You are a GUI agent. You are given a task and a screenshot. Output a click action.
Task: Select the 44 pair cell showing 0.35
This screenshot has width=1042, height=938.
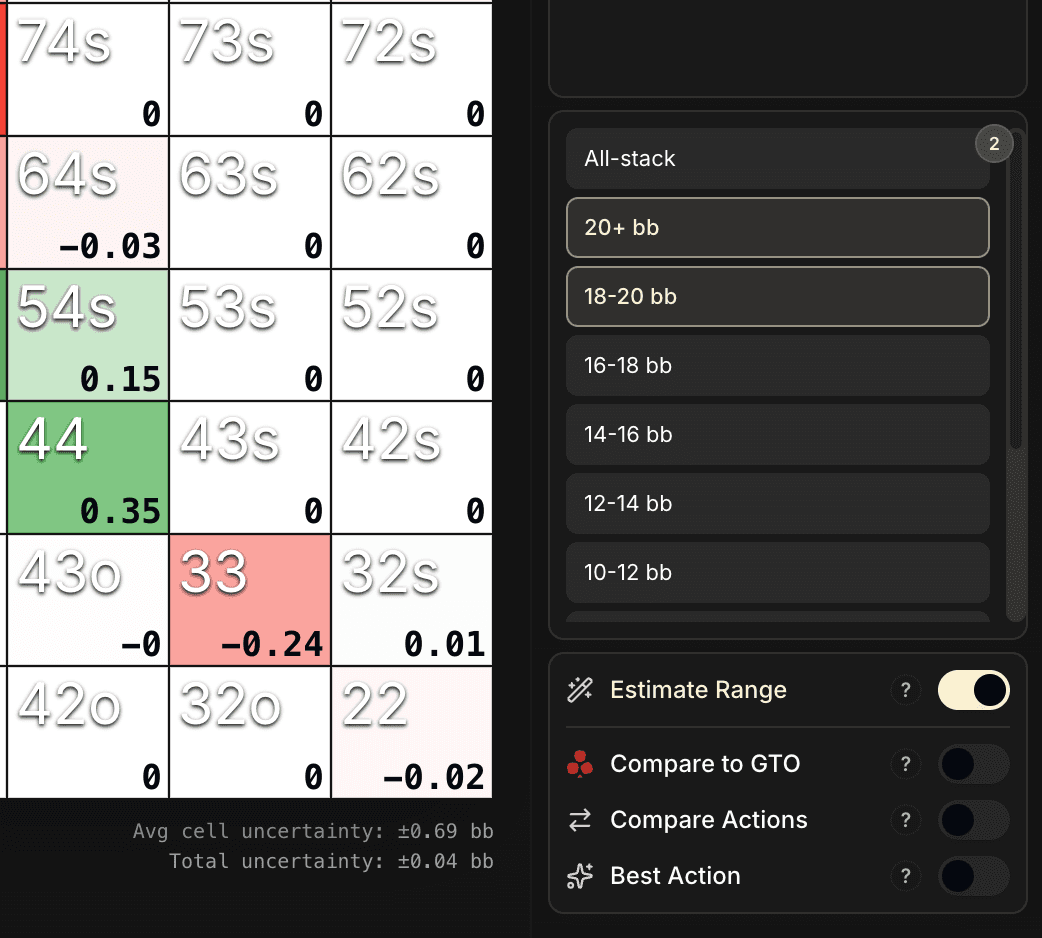pyautogui.click(x=88, y=467)
